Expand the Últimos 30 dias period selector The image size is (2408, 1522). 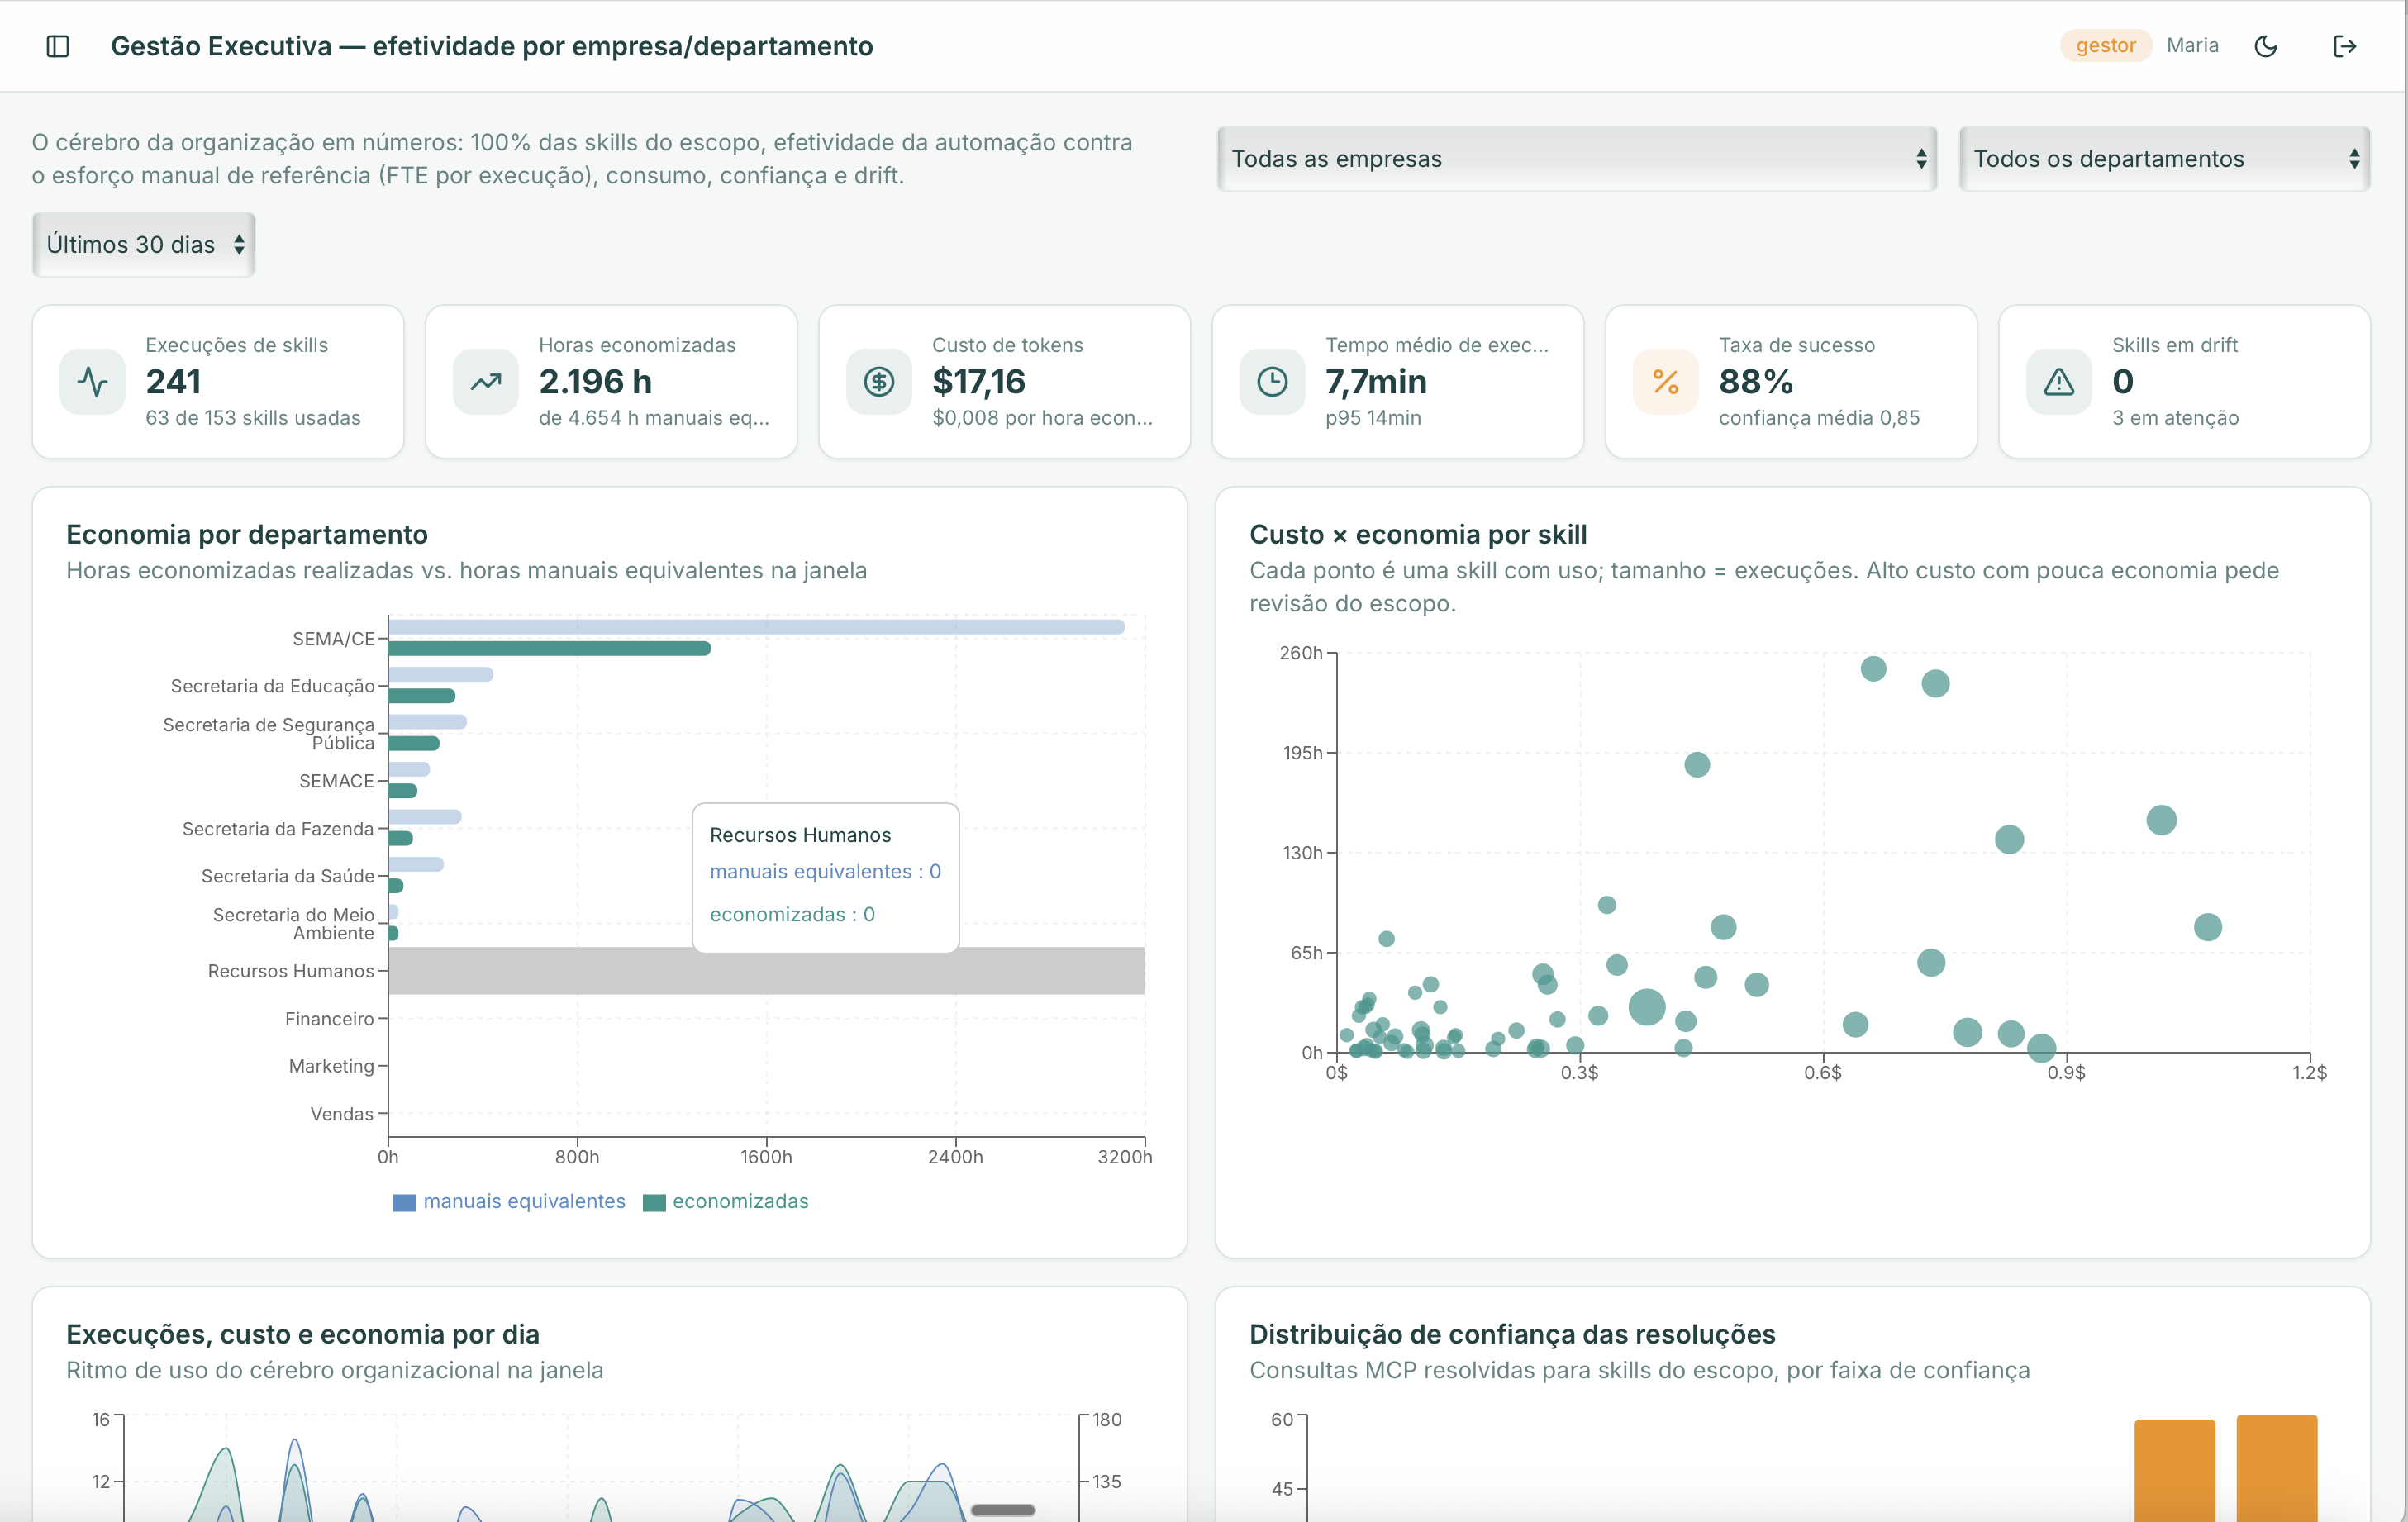pos(144,244)
